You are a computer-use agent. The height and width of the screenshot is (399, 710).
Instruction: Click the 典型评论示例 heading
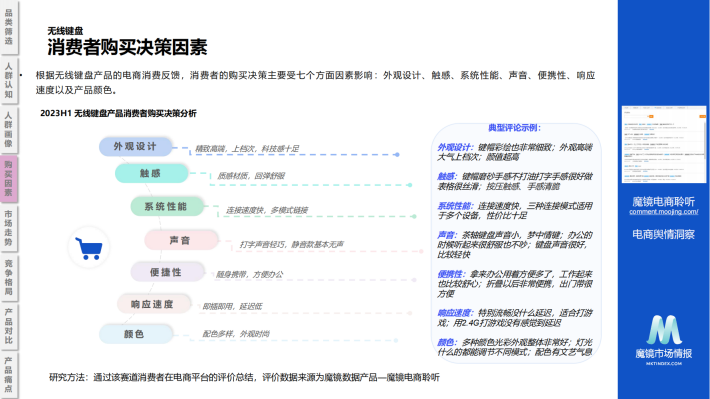point(515,128)
